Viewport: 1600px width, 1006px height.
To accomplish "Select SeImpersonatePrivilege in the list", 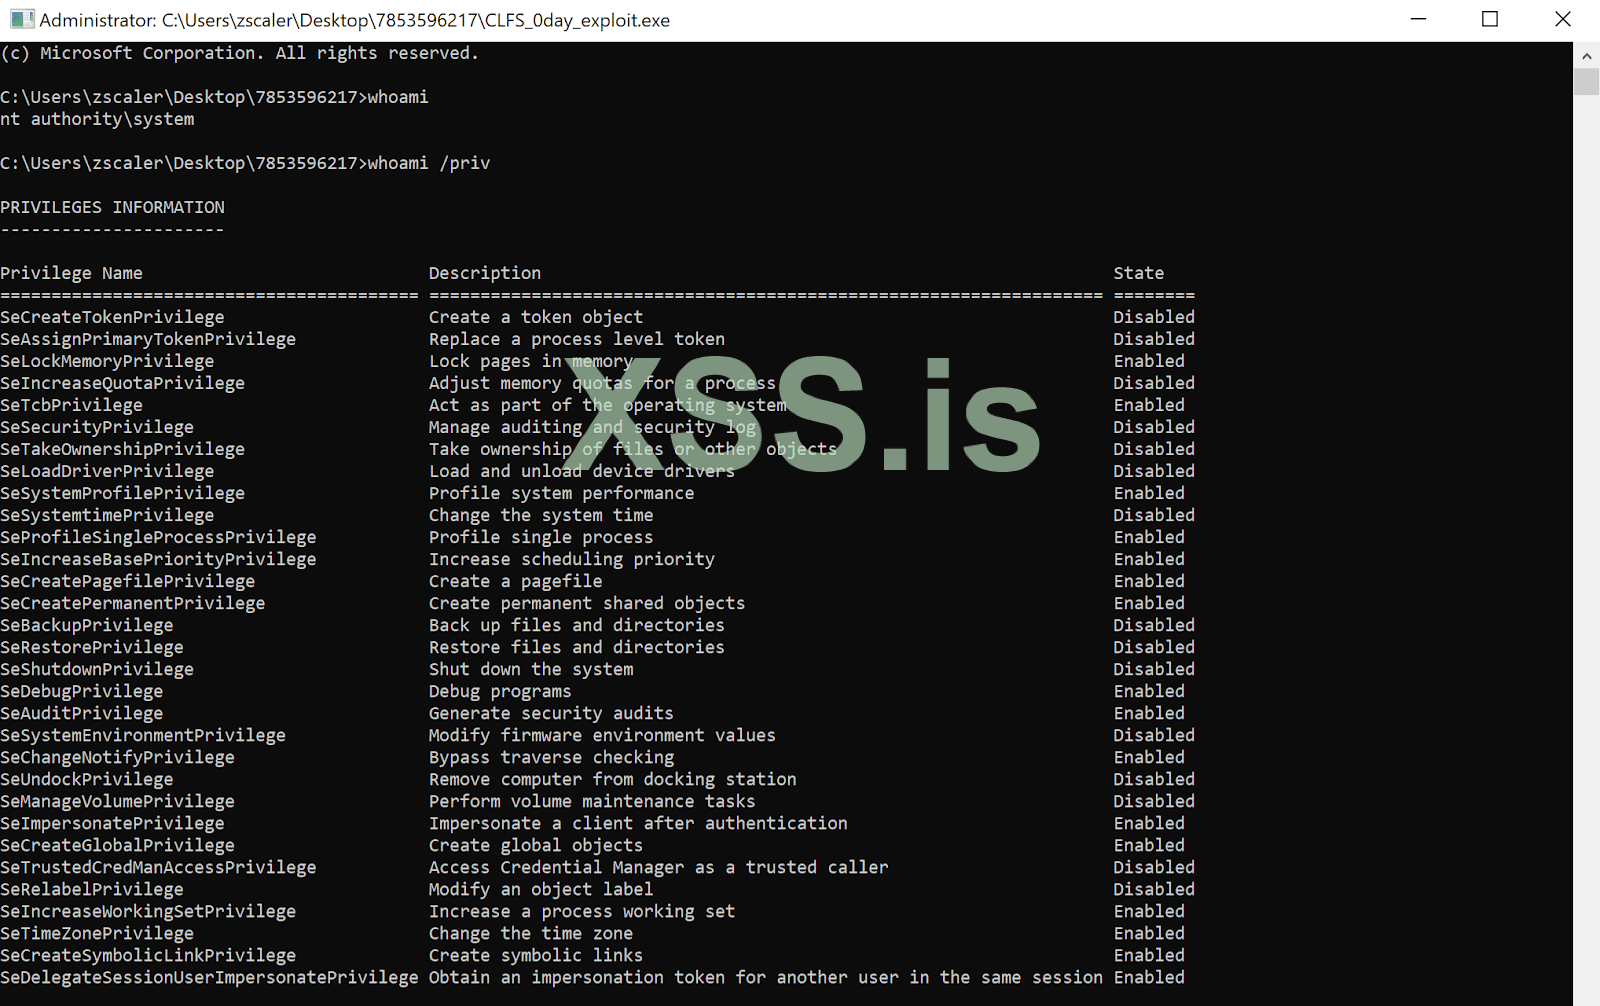I will [x=112, y=823].
